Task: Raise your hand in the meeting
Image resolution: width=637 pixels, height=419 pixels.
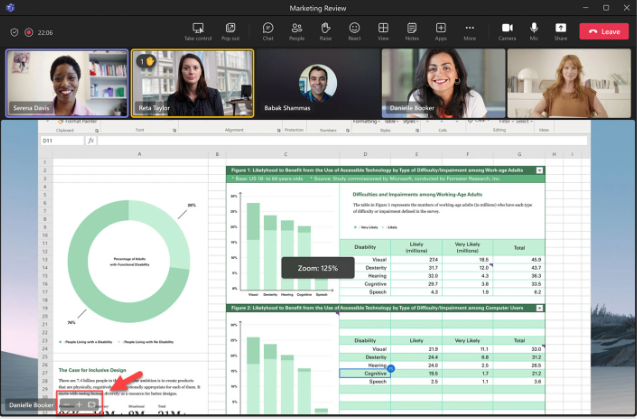Action: [326, 30]
